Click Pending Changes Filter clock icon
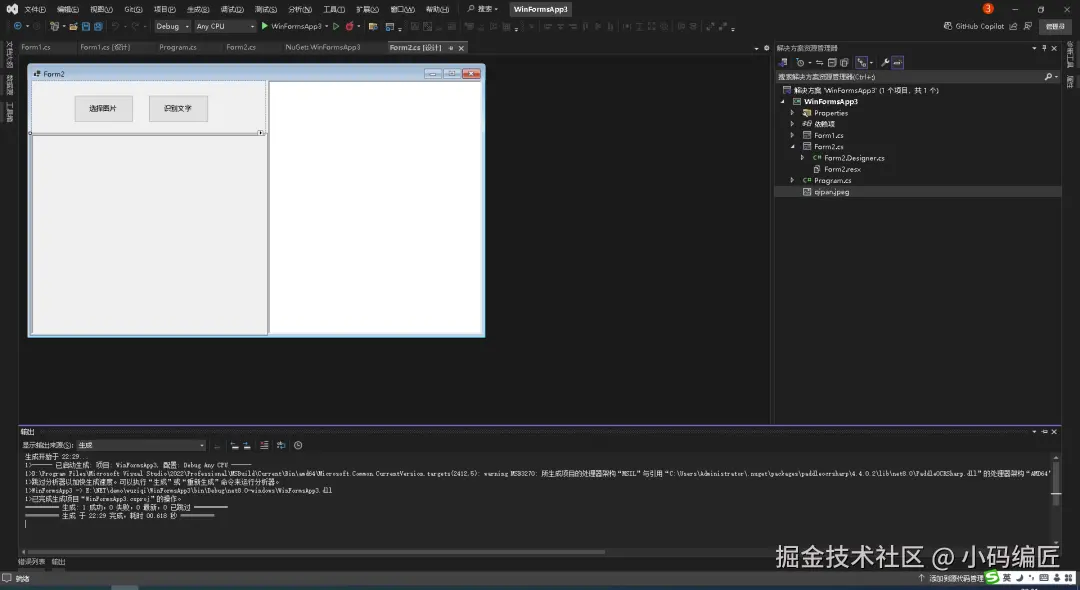Image resolution: width=1080 pixels, height=590 pixels. (800, 63)
